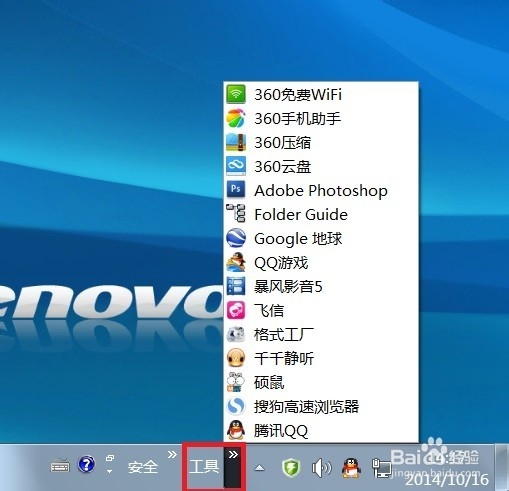Click the orange 千千静听 icon
The image size is (509, 491).
coord(236,358)
